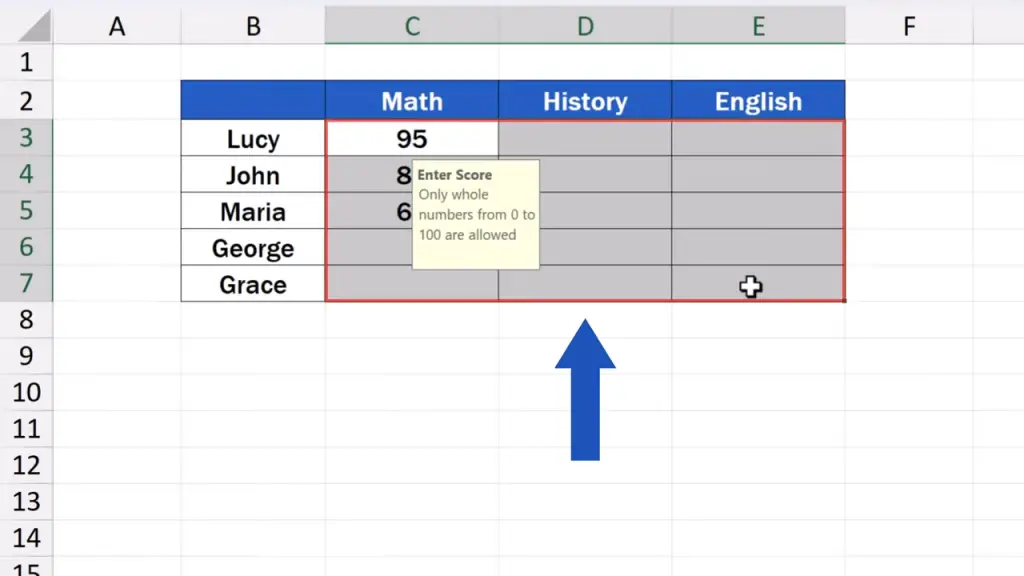Select the cell with name George

point(253,248)
